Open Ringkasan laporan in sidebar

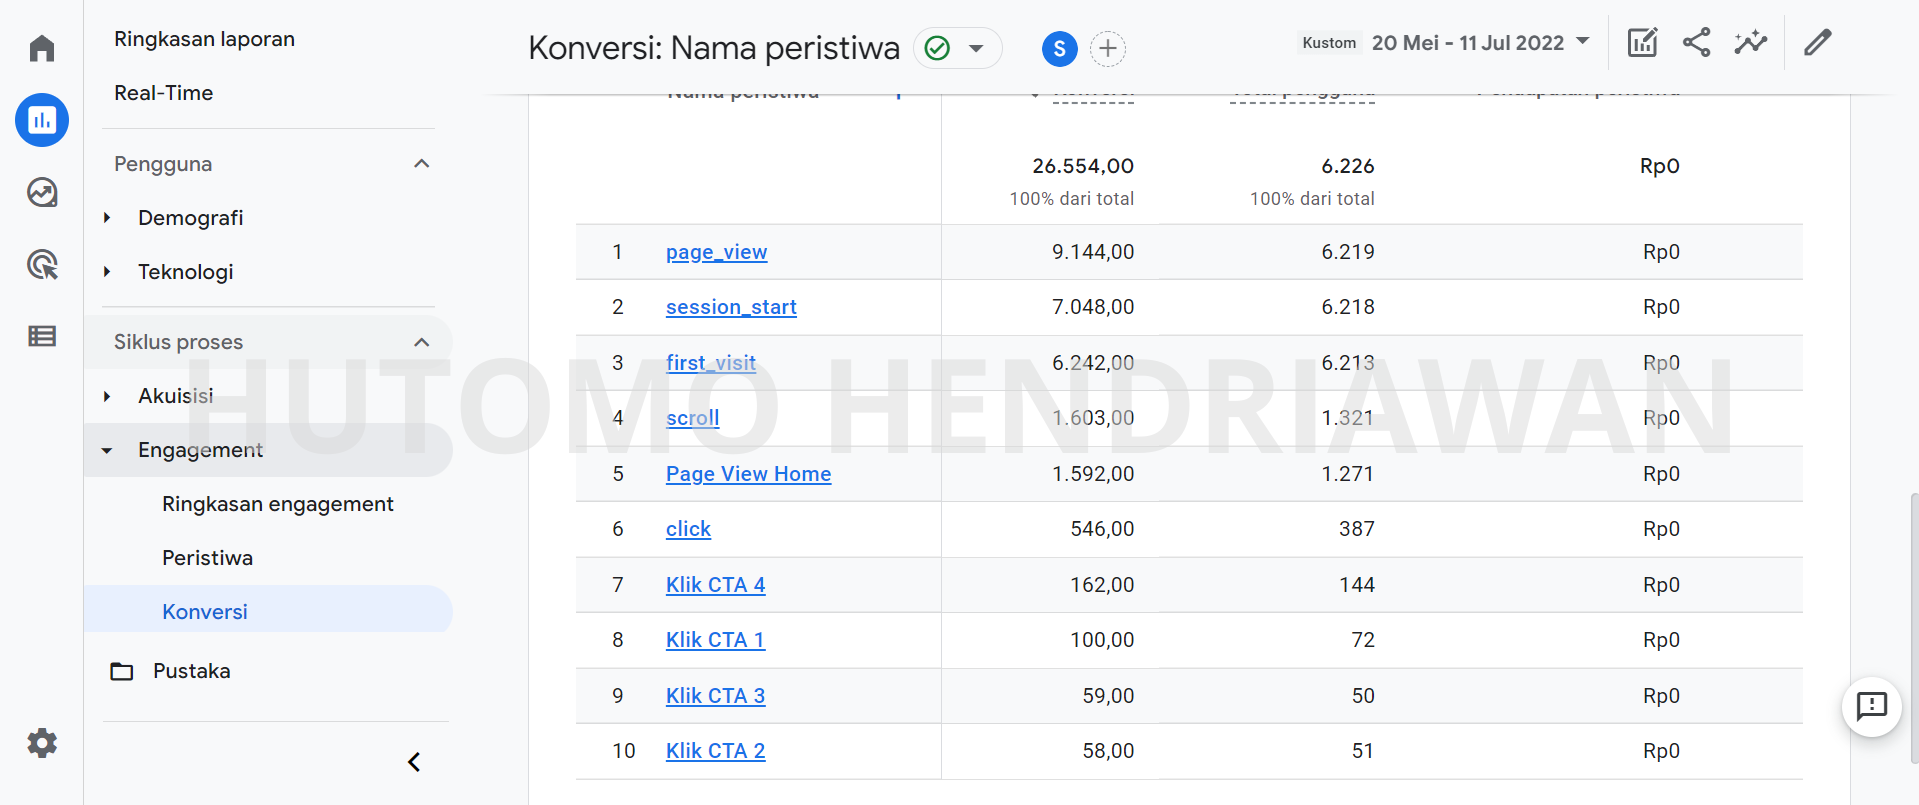pos(204,39)
